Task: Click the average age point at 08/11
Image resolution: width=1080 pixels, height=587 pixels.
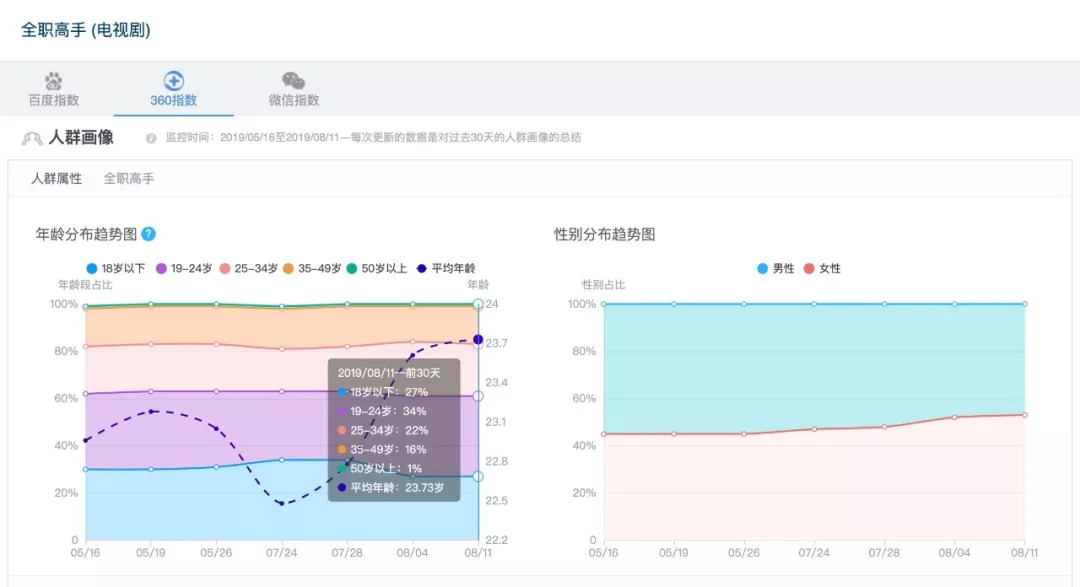Action: pos(478,340)
